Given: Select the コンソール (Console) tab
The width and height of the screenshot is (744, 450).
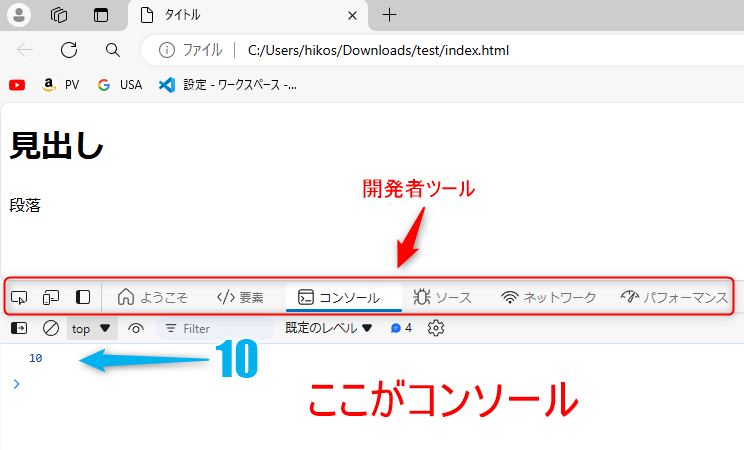Looking at the screenshot, I should pos(339,297).
